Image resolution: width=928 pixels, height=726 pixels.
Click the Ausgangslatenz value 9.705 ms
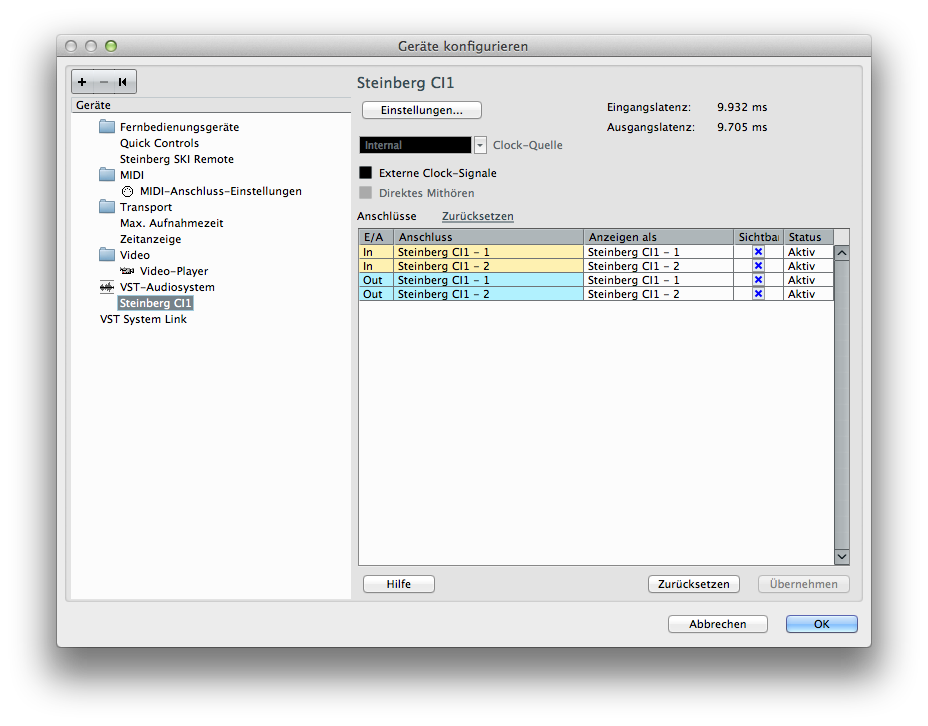[x=742, y=127]
